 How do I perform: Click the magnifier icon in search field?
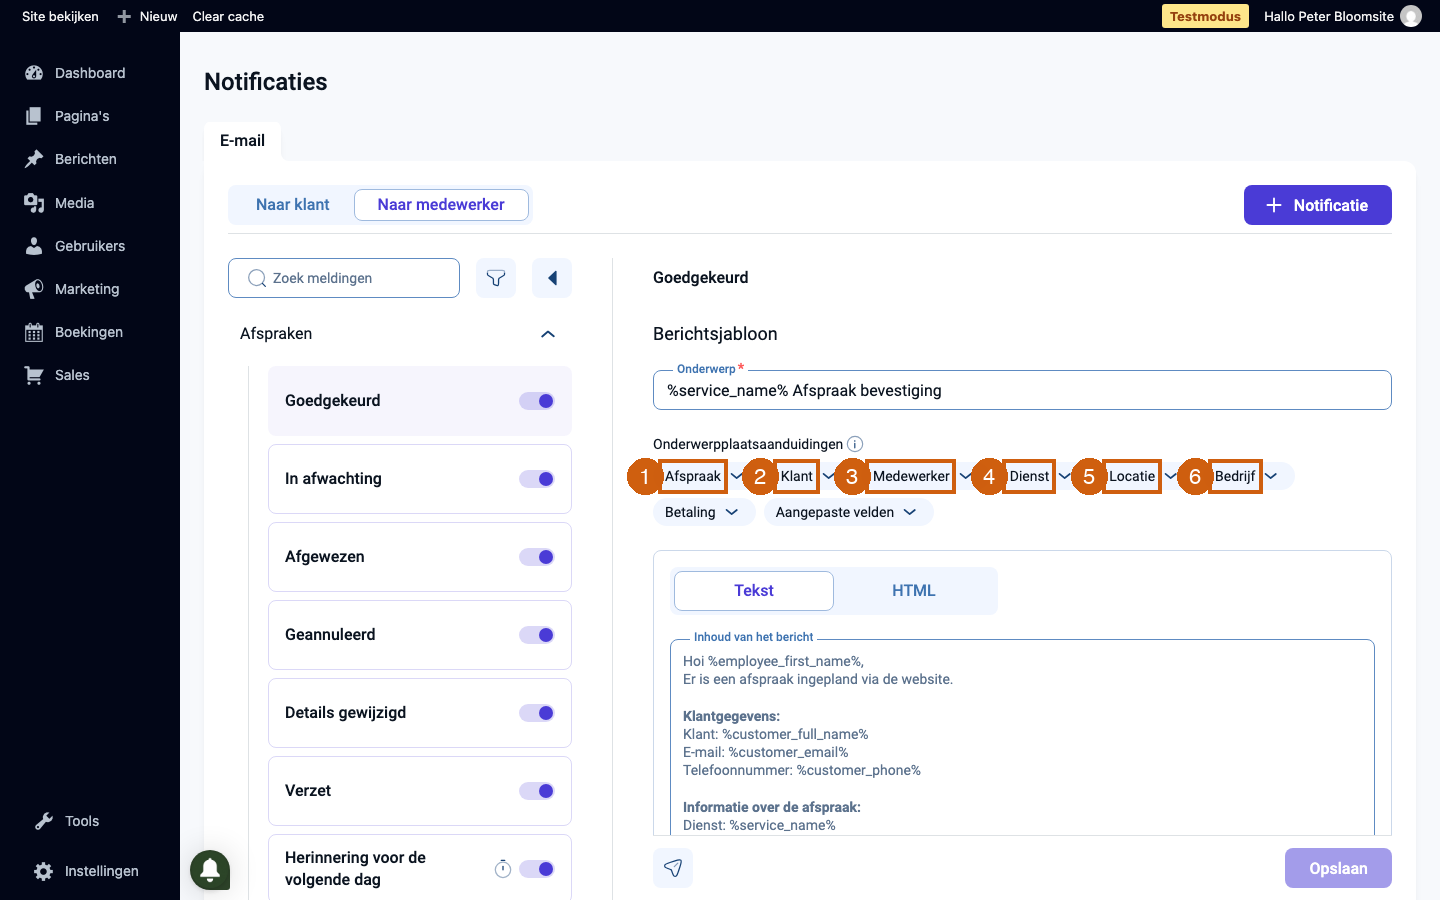point(257,278)
